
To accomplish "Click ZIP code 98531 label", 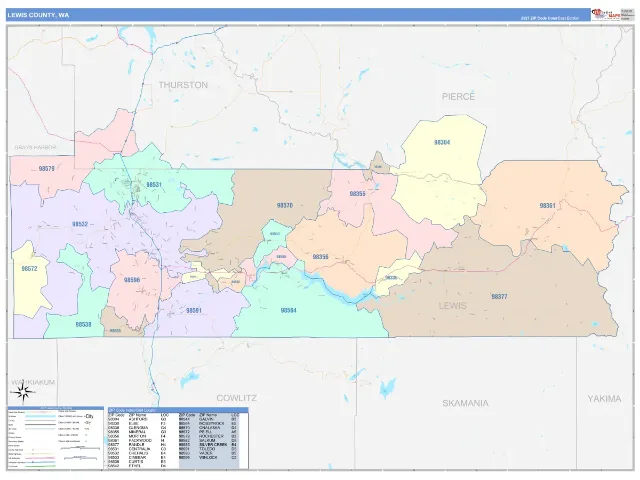I will point(154,185).
